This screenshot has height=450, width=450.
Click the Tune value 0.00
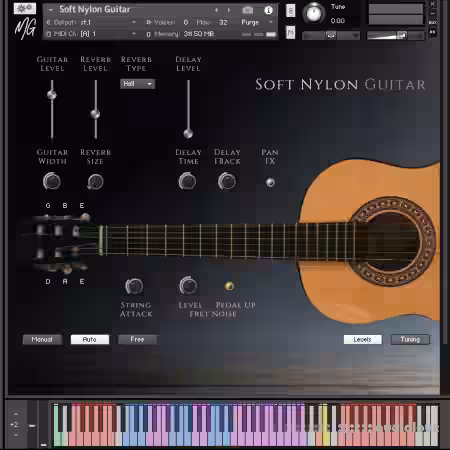(x=338, y=21)
